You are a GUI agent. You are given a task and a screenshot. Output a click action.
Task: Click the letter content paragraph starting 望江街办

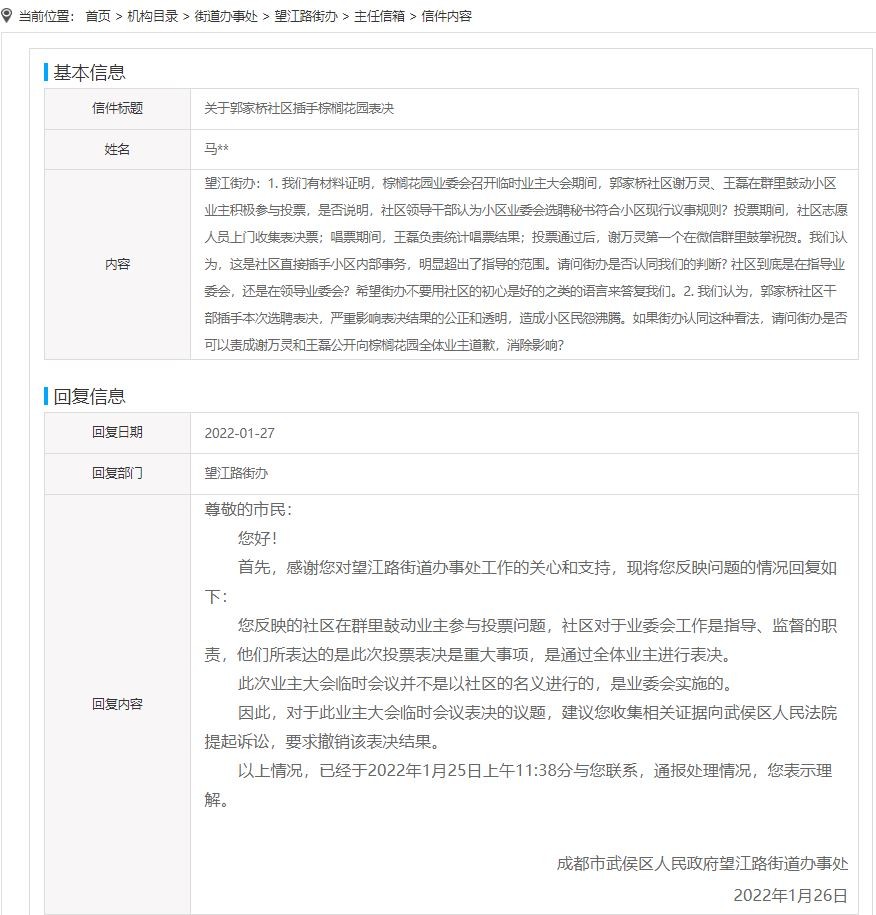524,264
